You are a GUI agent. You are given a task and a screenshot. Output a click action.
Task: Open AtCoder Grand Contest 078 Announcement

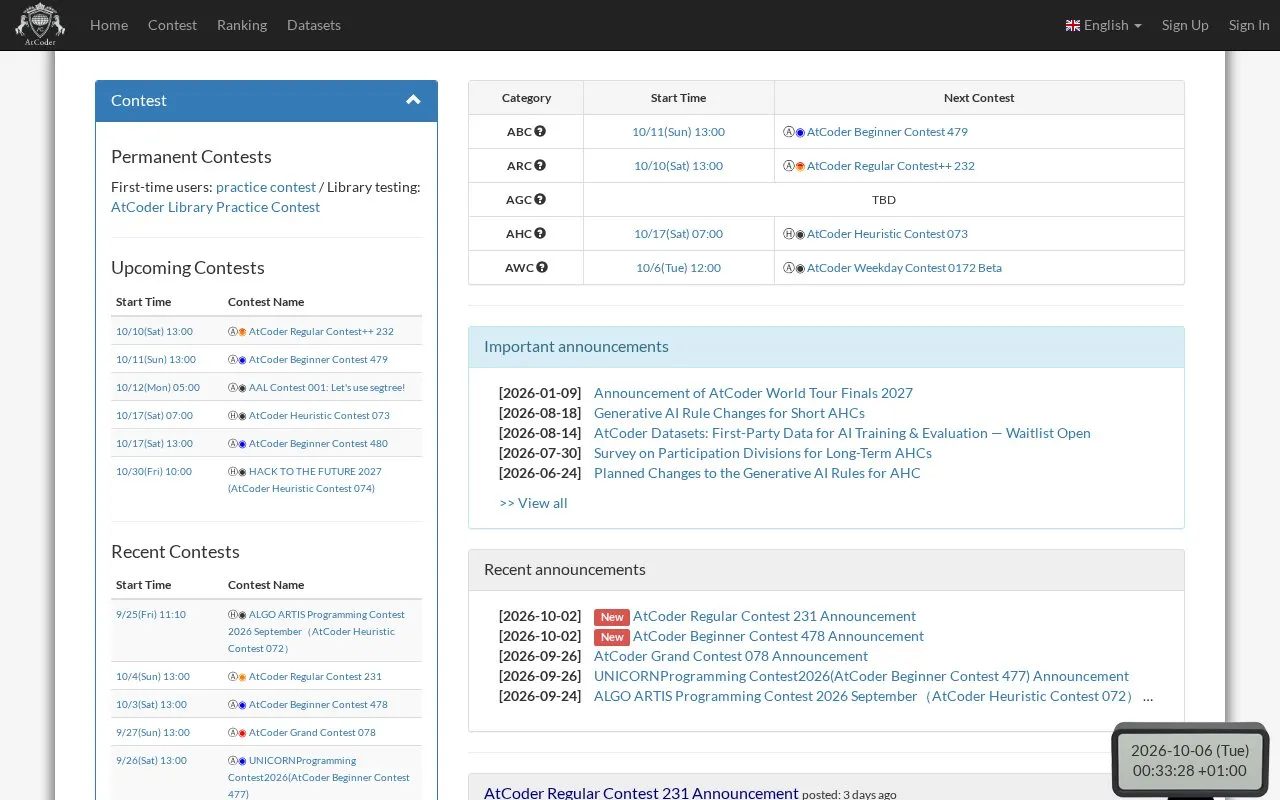[731, 656]
